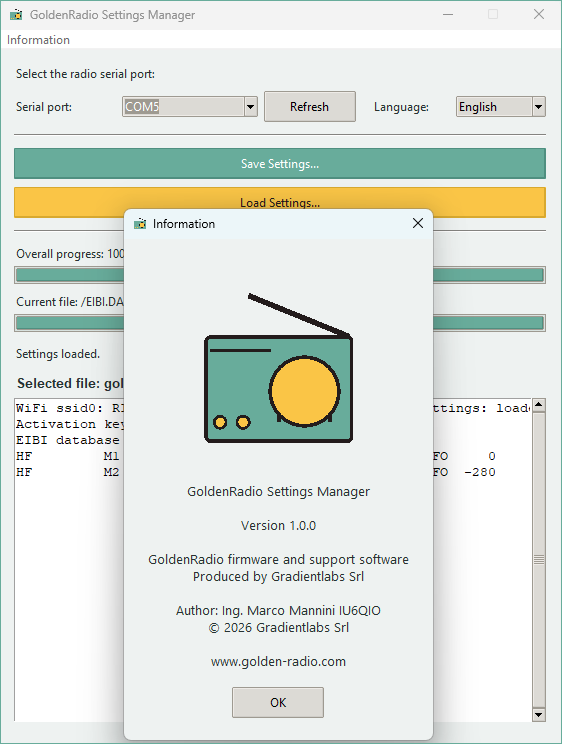Viewport: 562px width, 744px height.
Task: Close the Information dialog with X
Action: click(x=418, y=223)
